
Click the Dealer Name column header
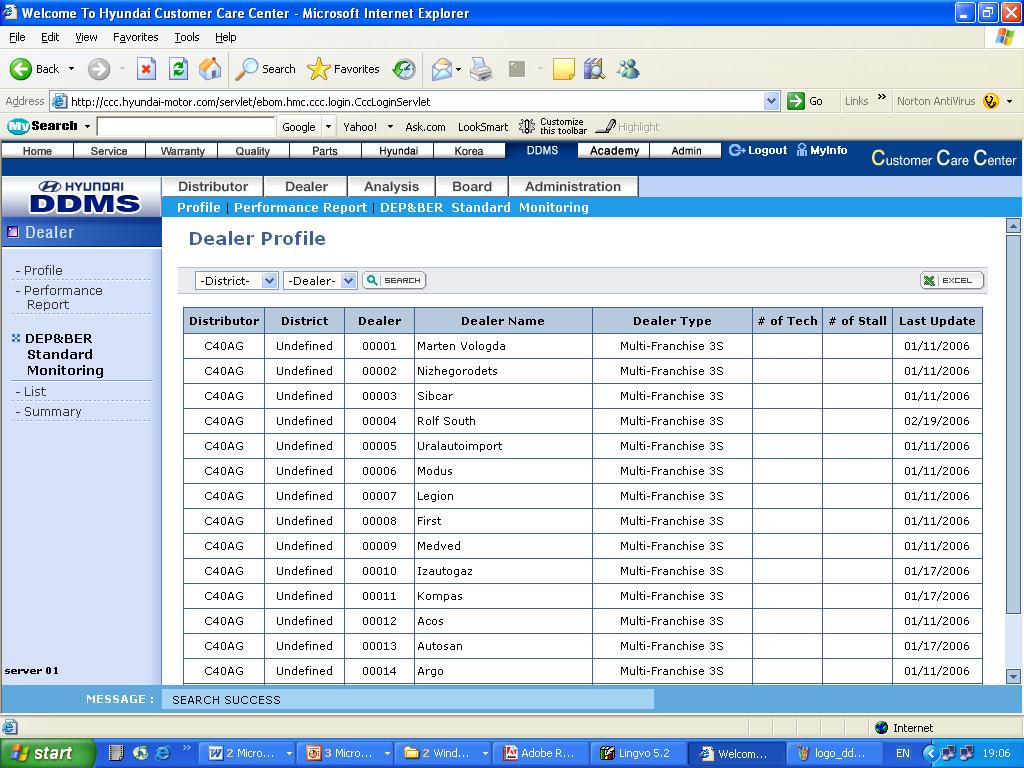pyautogui.click(x=503, y=321)
